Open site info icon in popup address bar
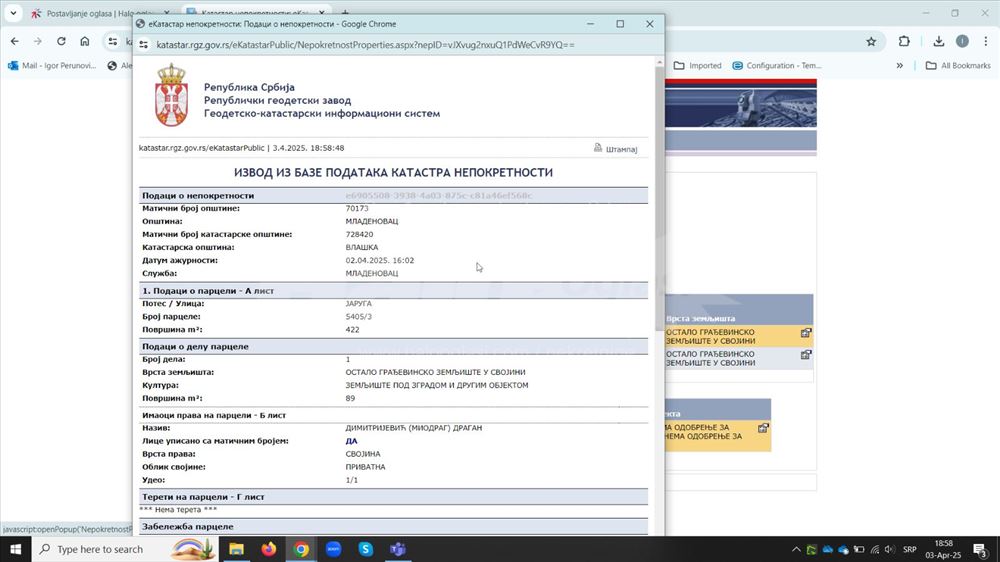This screenshot has height=562, width=1000. pyautogui.click(x=143, y=45)
